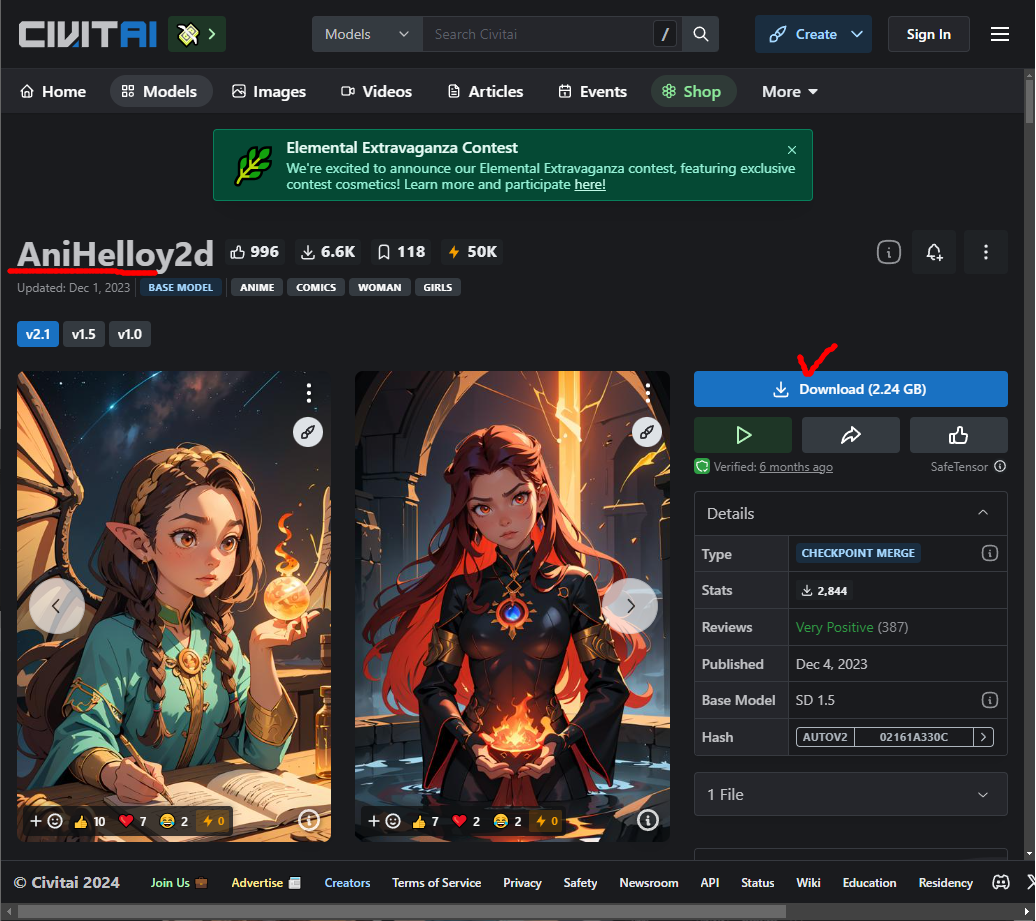Click the ANIME tag
Screen dimensions: 1036x921
point(257,287)
